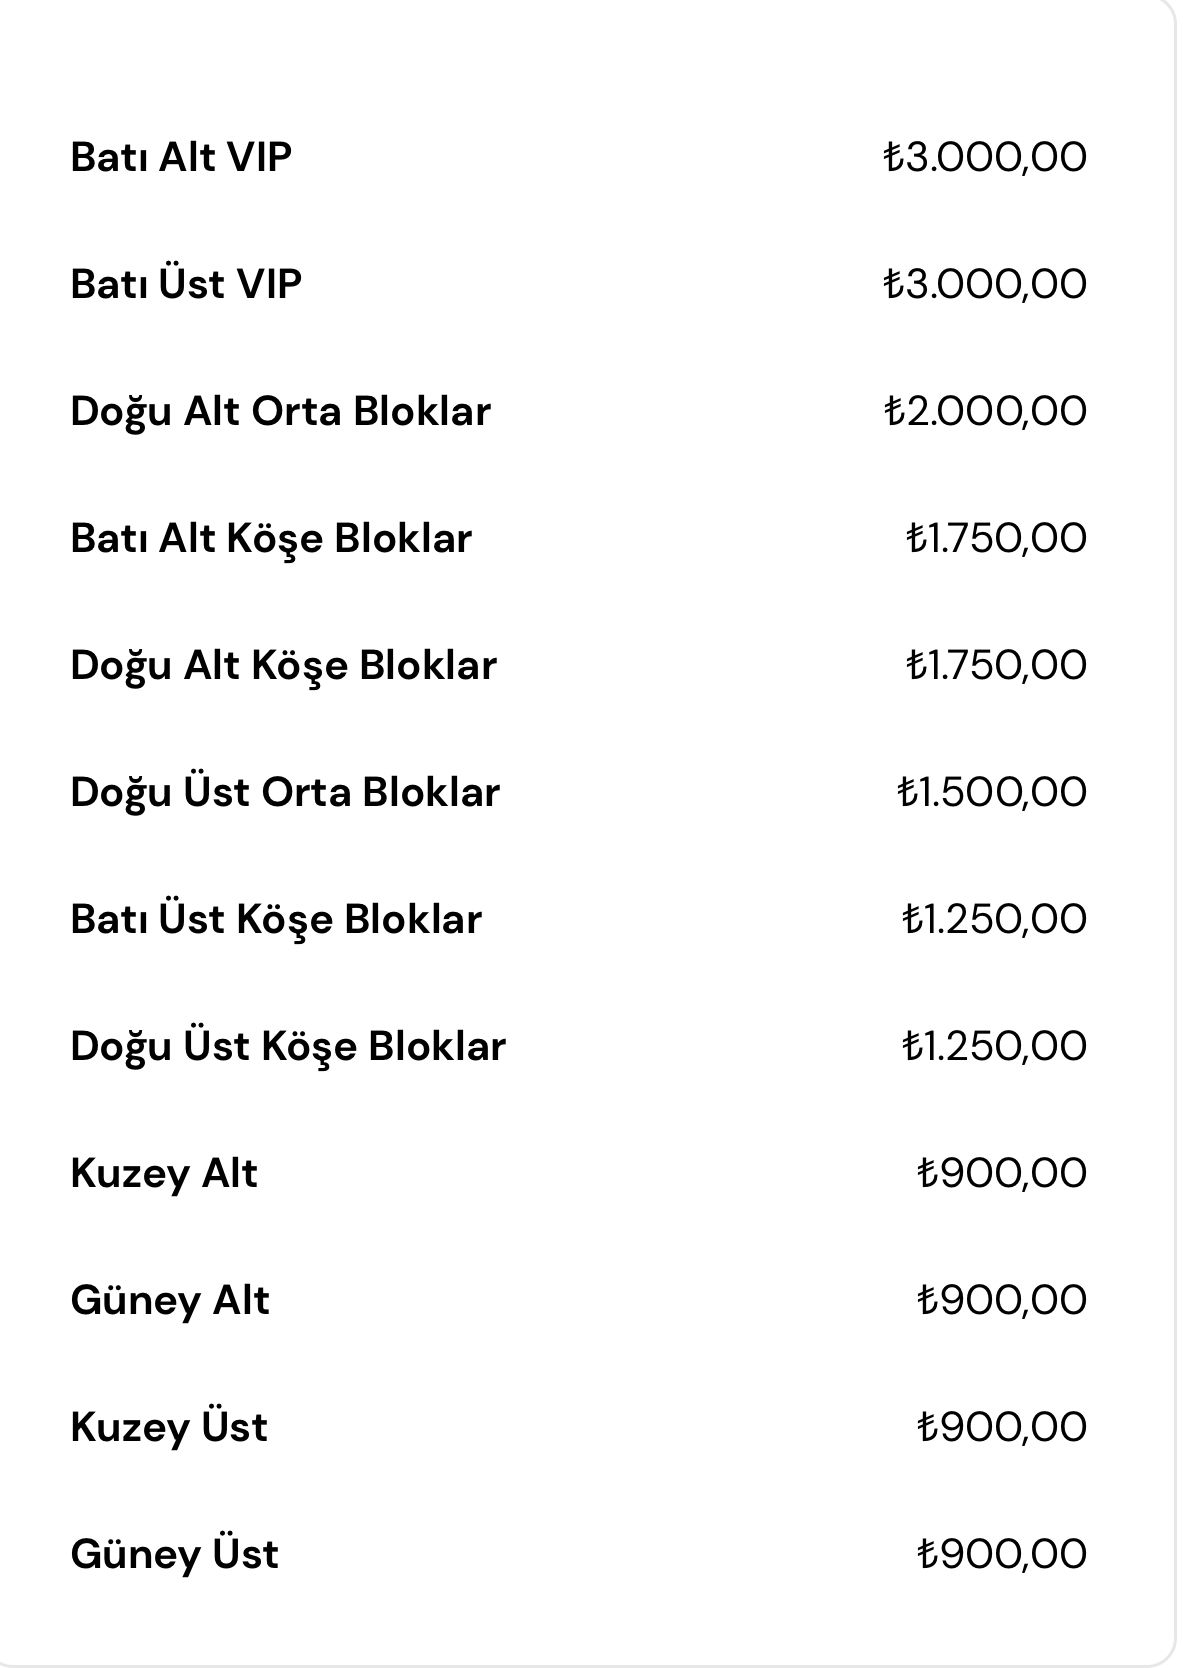The image size is (1183, 1668).
Task: Pick the Güney Üst category label
Action: (175, 1555)
